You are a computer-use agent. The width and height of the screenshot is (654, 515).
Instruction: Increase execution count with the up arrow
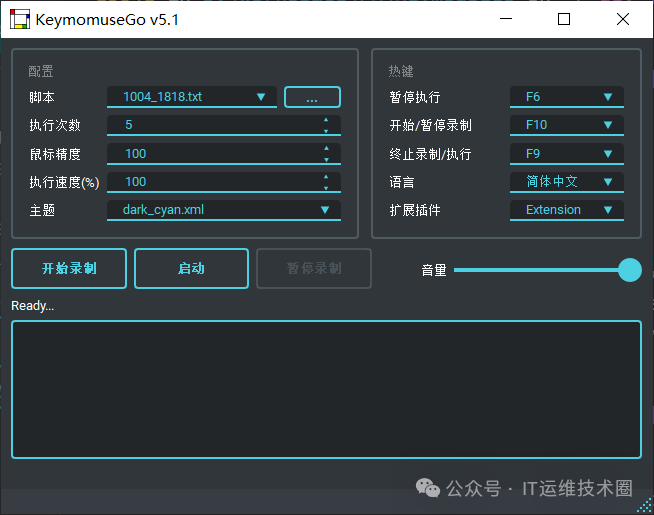[326, 120]
